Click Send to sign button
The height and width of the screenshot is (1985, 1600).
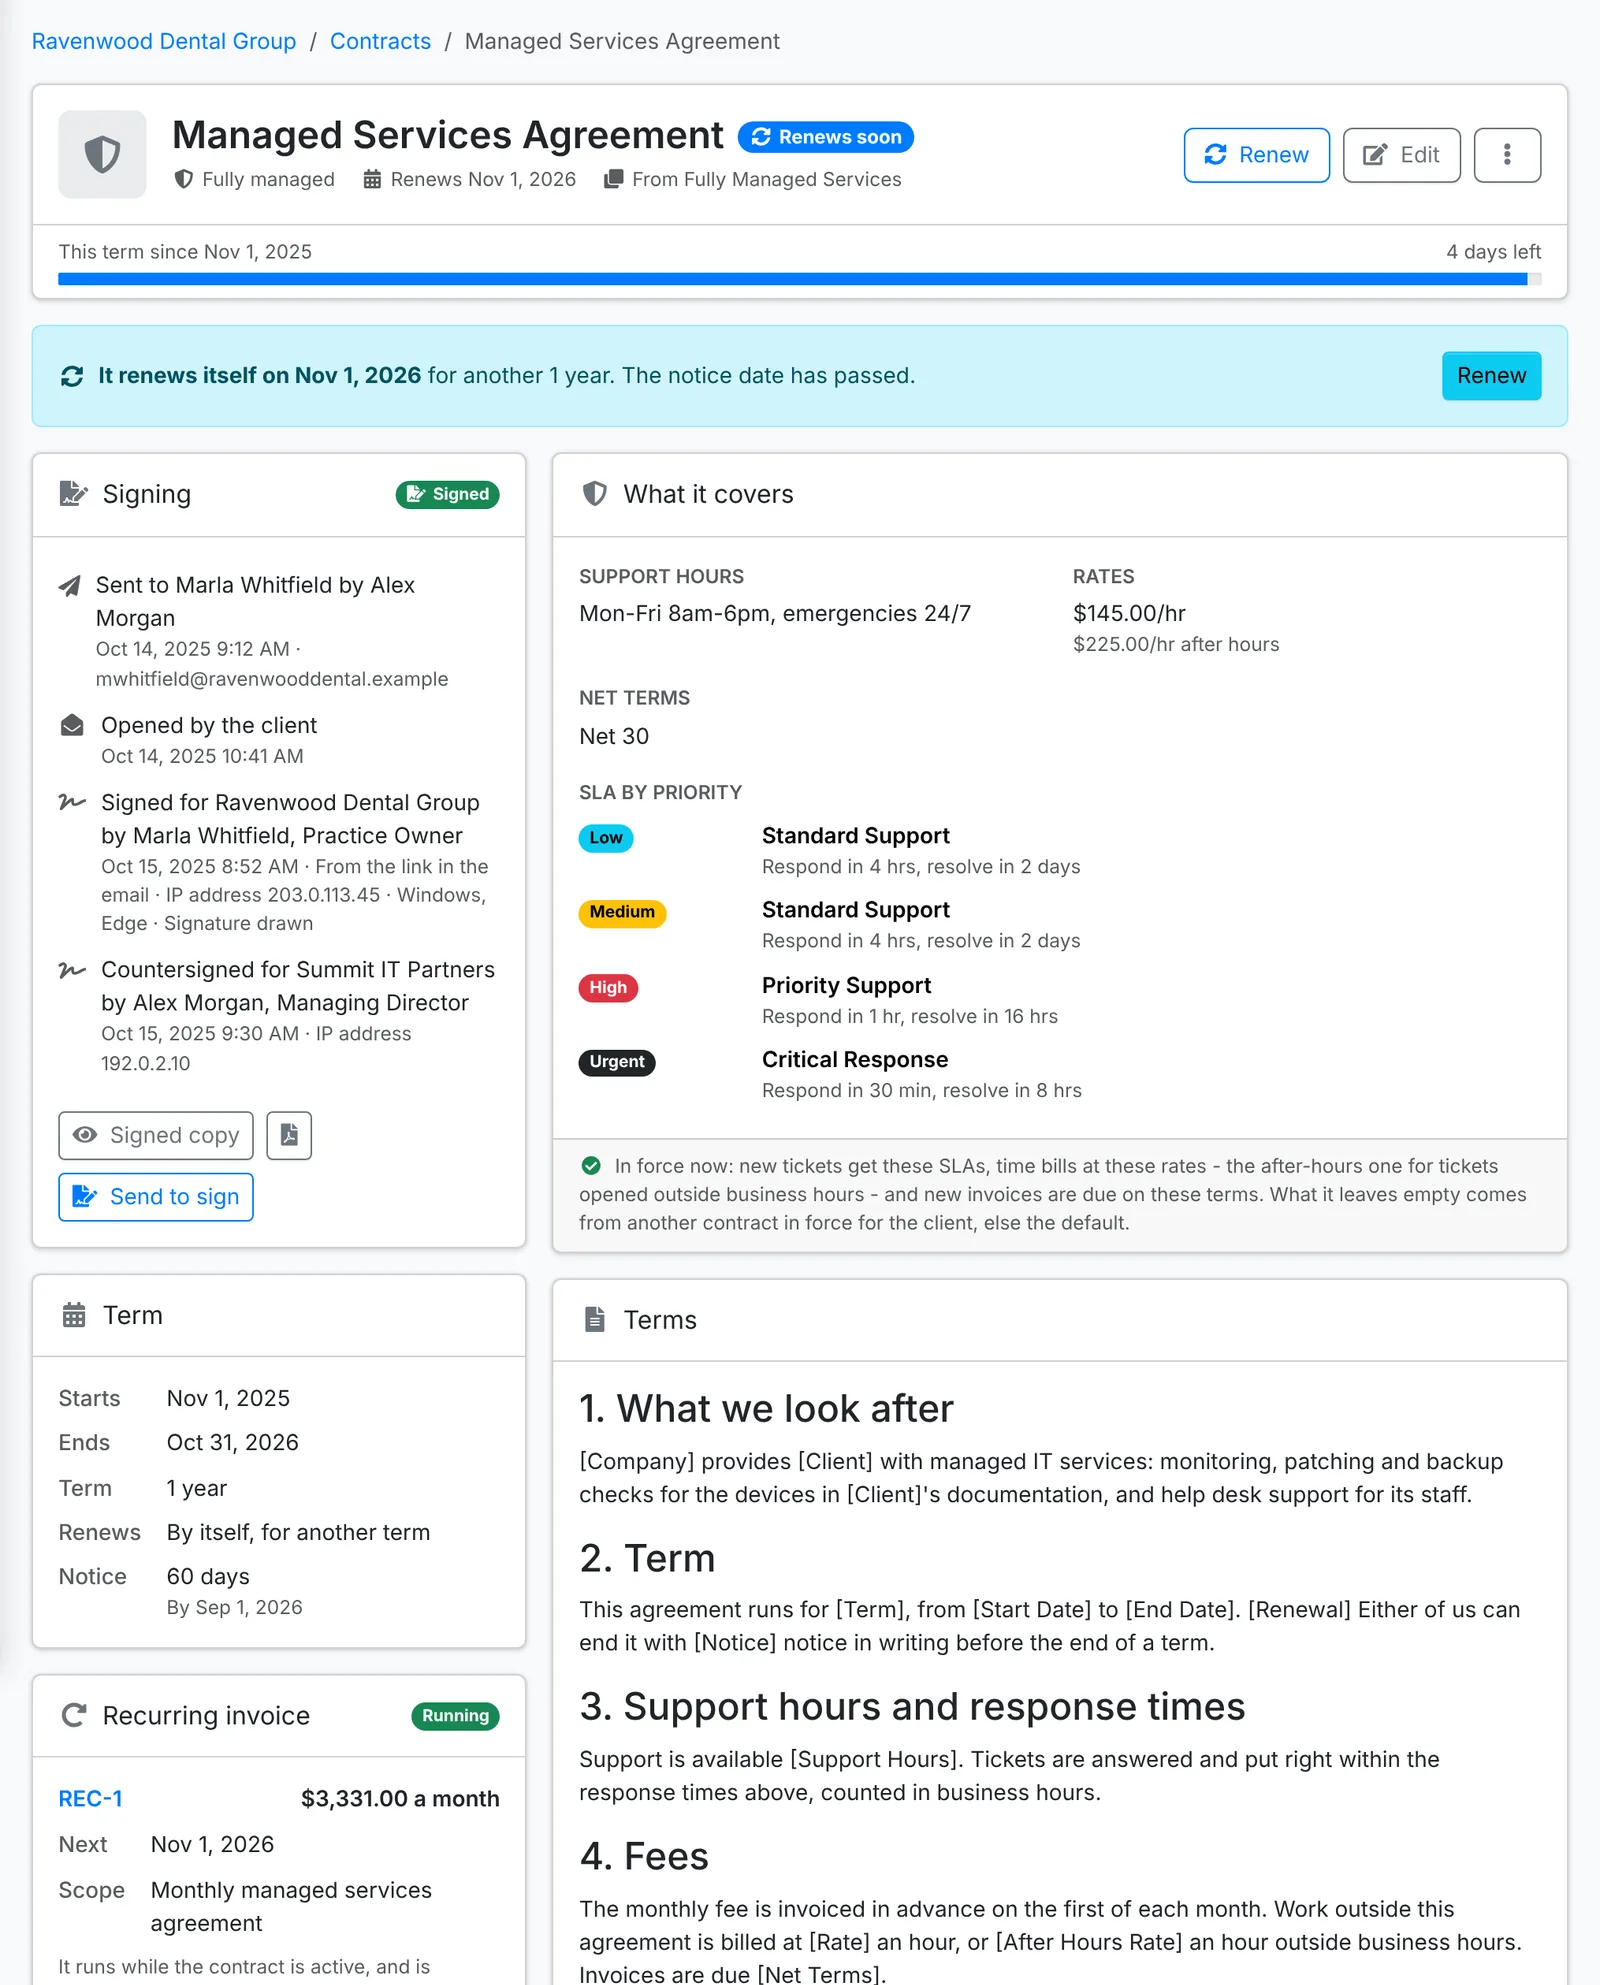pyautogui.click(x=156, y=1197)
